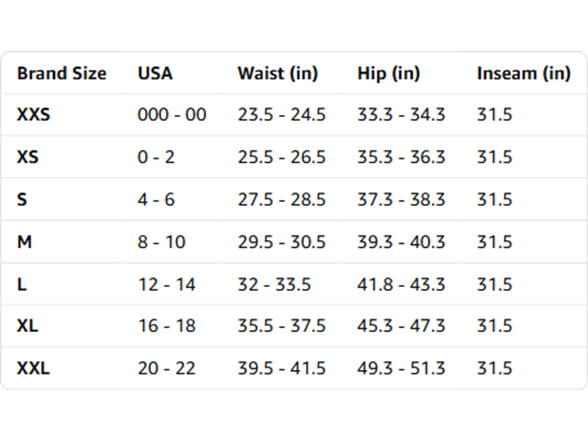
Task: Select inseam value in XXS row
Action: point(494,114)
